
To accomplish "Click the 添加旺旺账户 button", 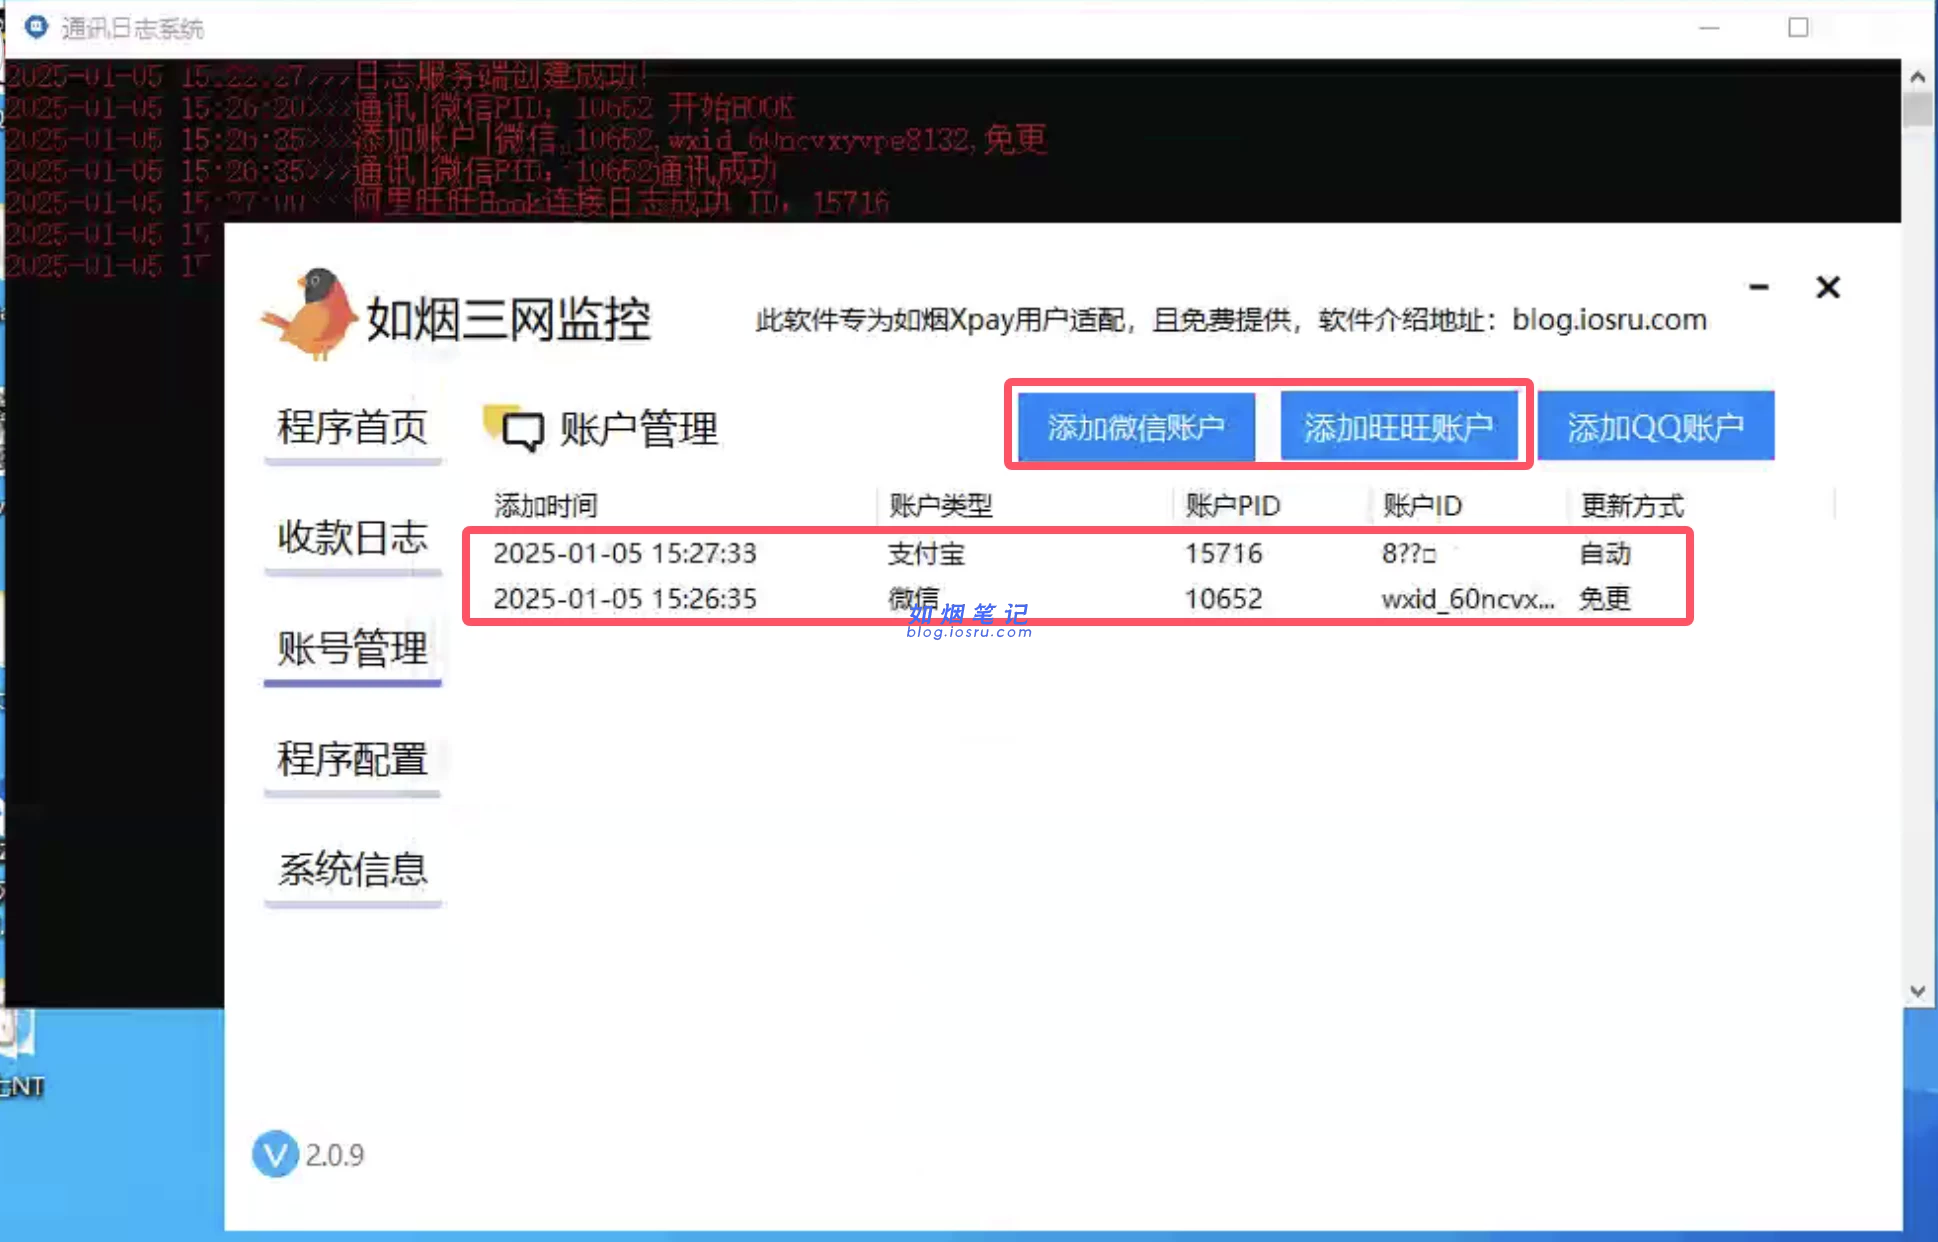I will [x=1398, y=427].
